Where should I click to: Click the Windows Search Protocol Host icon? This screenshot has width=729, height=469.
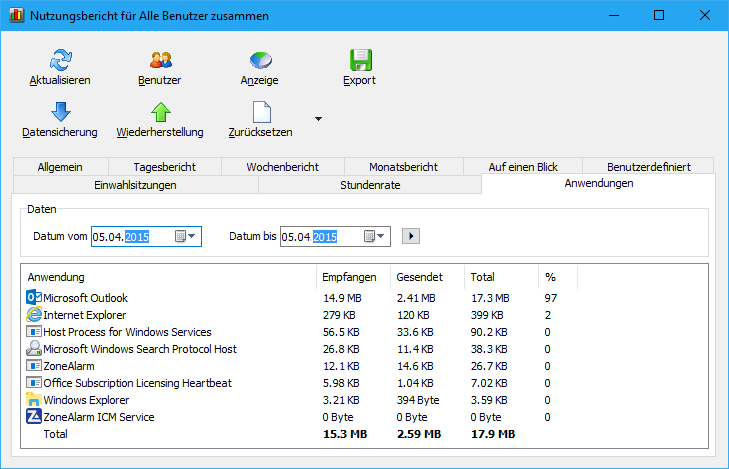[34, 349]
